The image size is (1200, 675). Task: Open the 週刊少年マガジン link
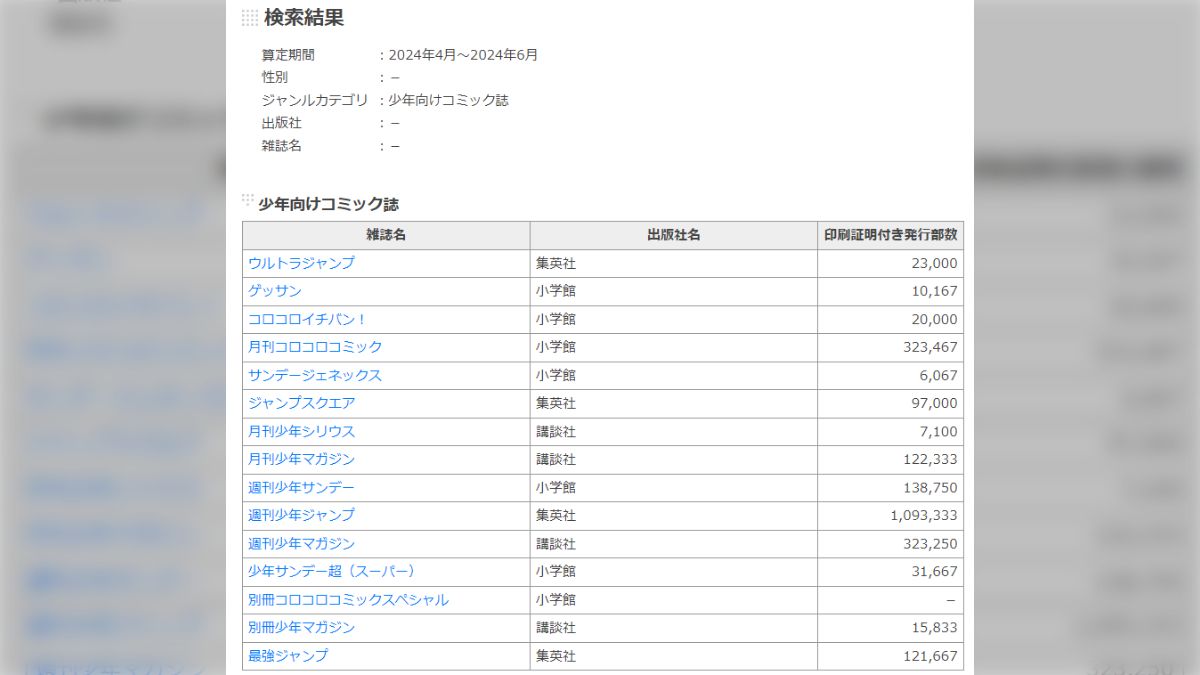click(302, 543)
